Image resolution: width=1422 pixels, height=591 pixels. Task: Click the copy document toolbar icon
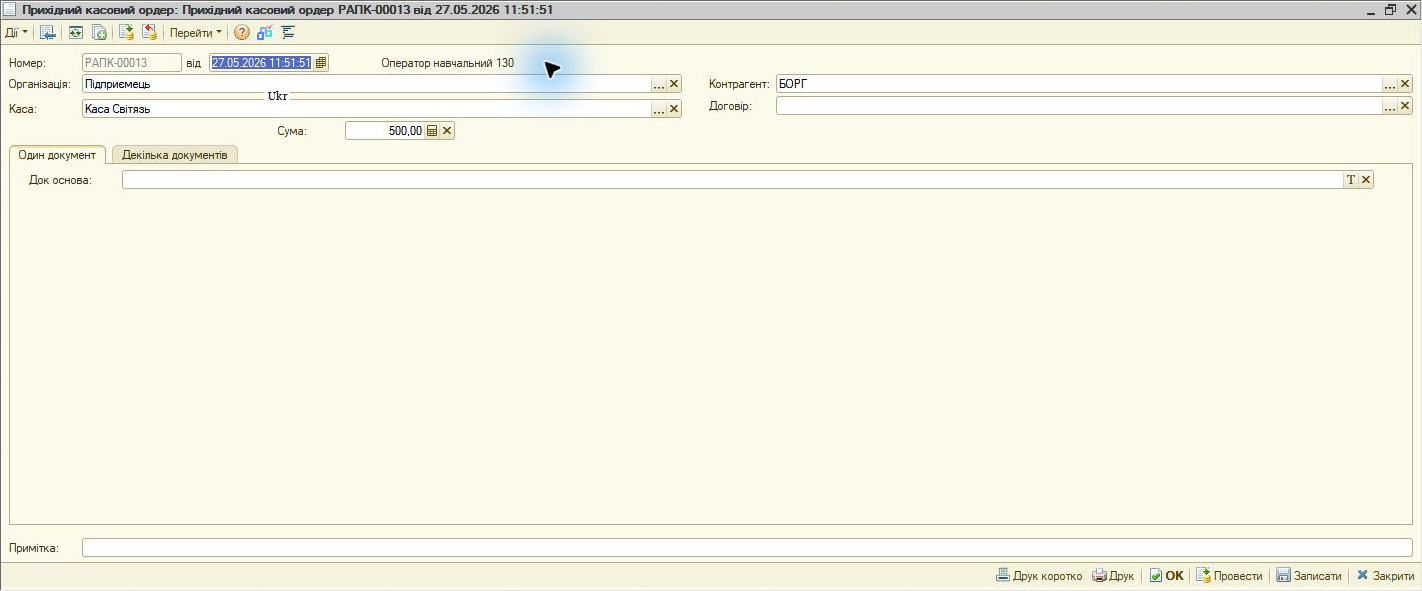click(x=99, y=33)
